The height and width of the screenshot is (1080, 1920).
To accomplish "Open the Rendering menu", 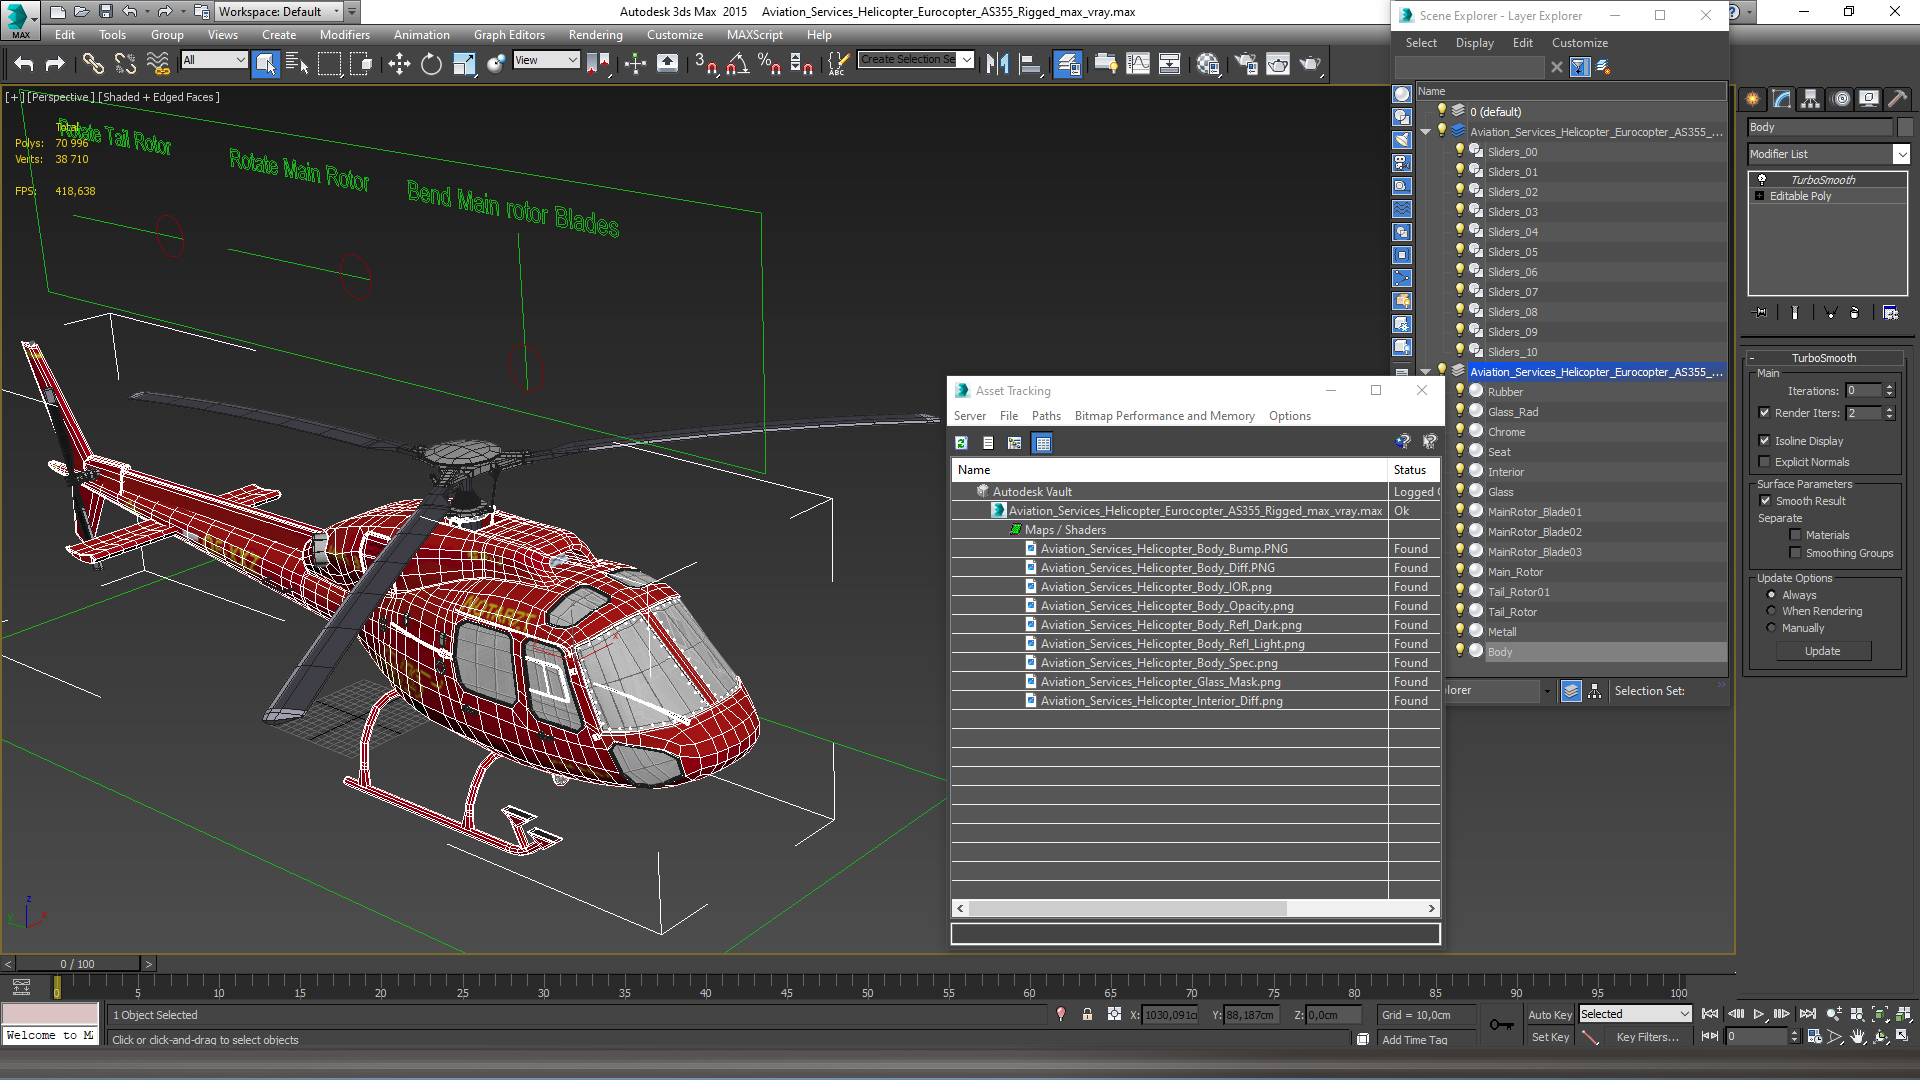I will pos(595,35).
